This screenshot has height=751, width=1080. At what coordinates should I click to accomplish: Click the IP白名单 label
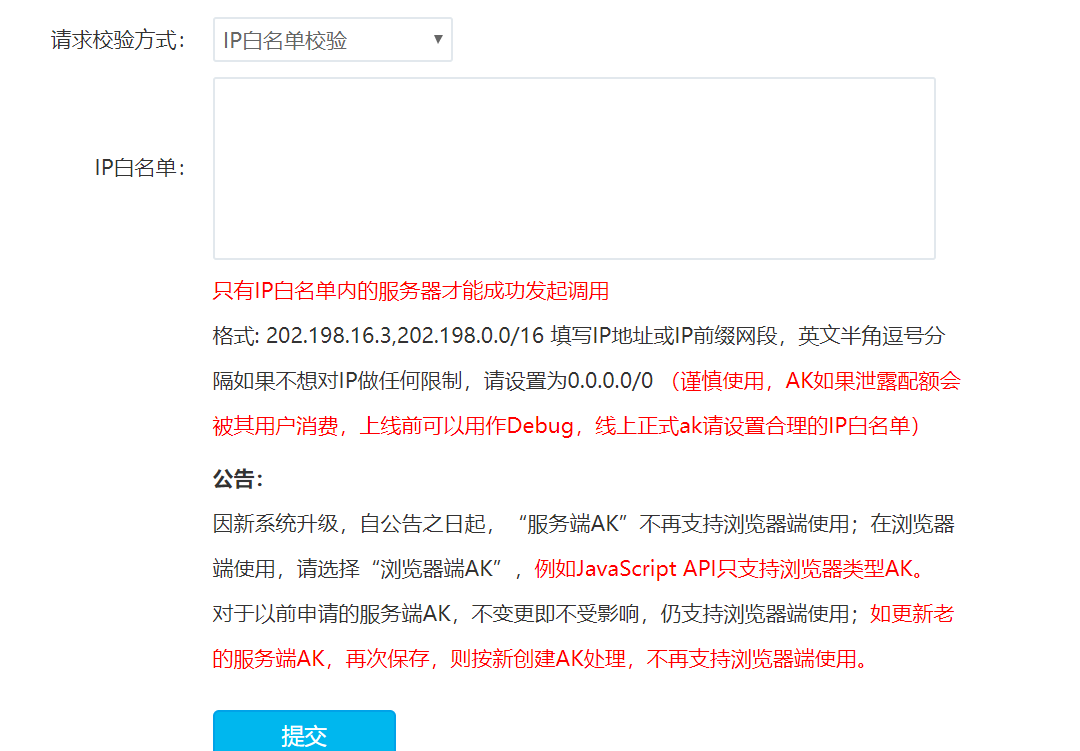[140, 167]
